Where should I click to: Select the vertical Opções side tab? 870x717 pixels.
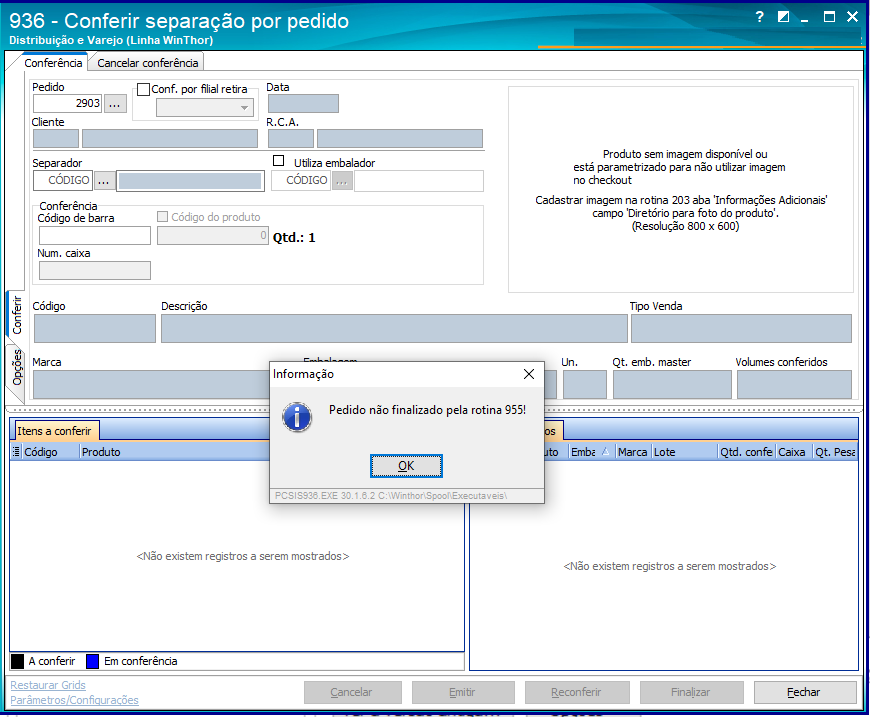click(x=17, y=367)
